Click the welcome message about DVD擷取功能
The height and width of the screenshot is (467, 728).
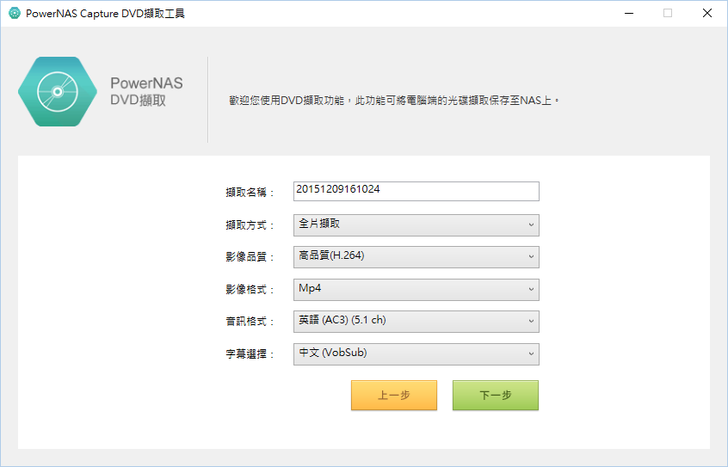[393, 100]
